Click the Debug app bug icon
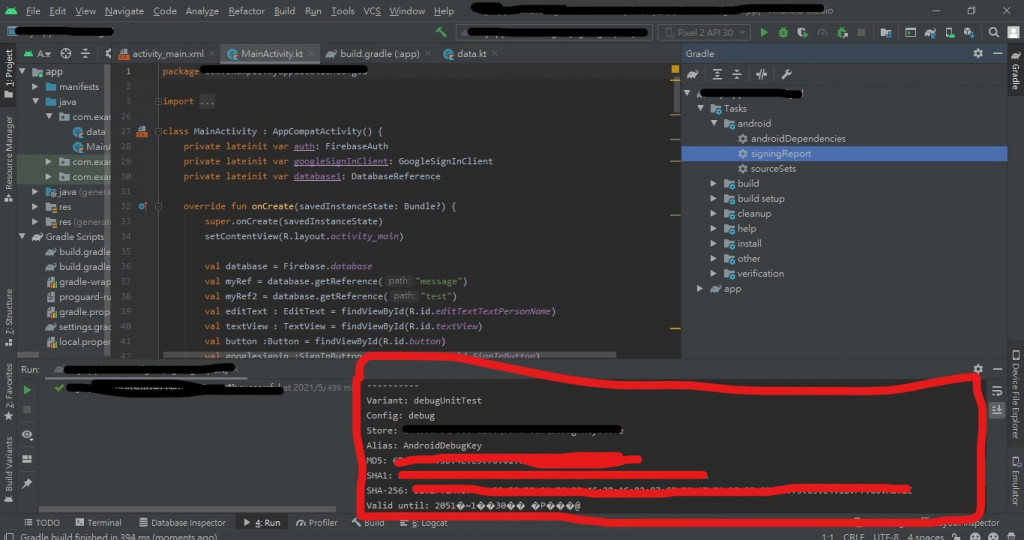The width and height of the screenshot is (1024, 540). (x=783, y=32)
